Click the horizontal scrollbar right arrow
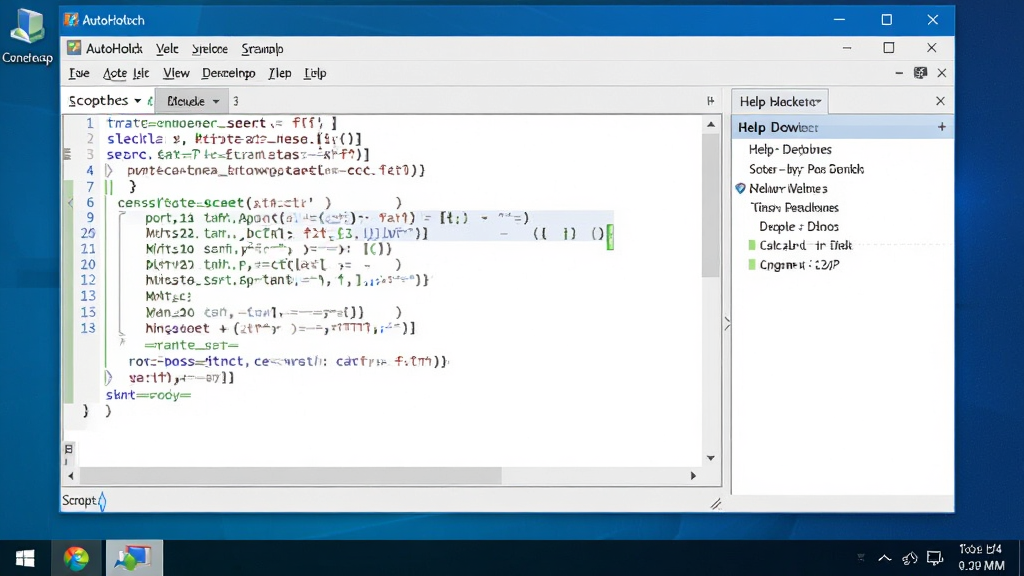Viewport: 1024px width, 576px height. click(693, 476)
